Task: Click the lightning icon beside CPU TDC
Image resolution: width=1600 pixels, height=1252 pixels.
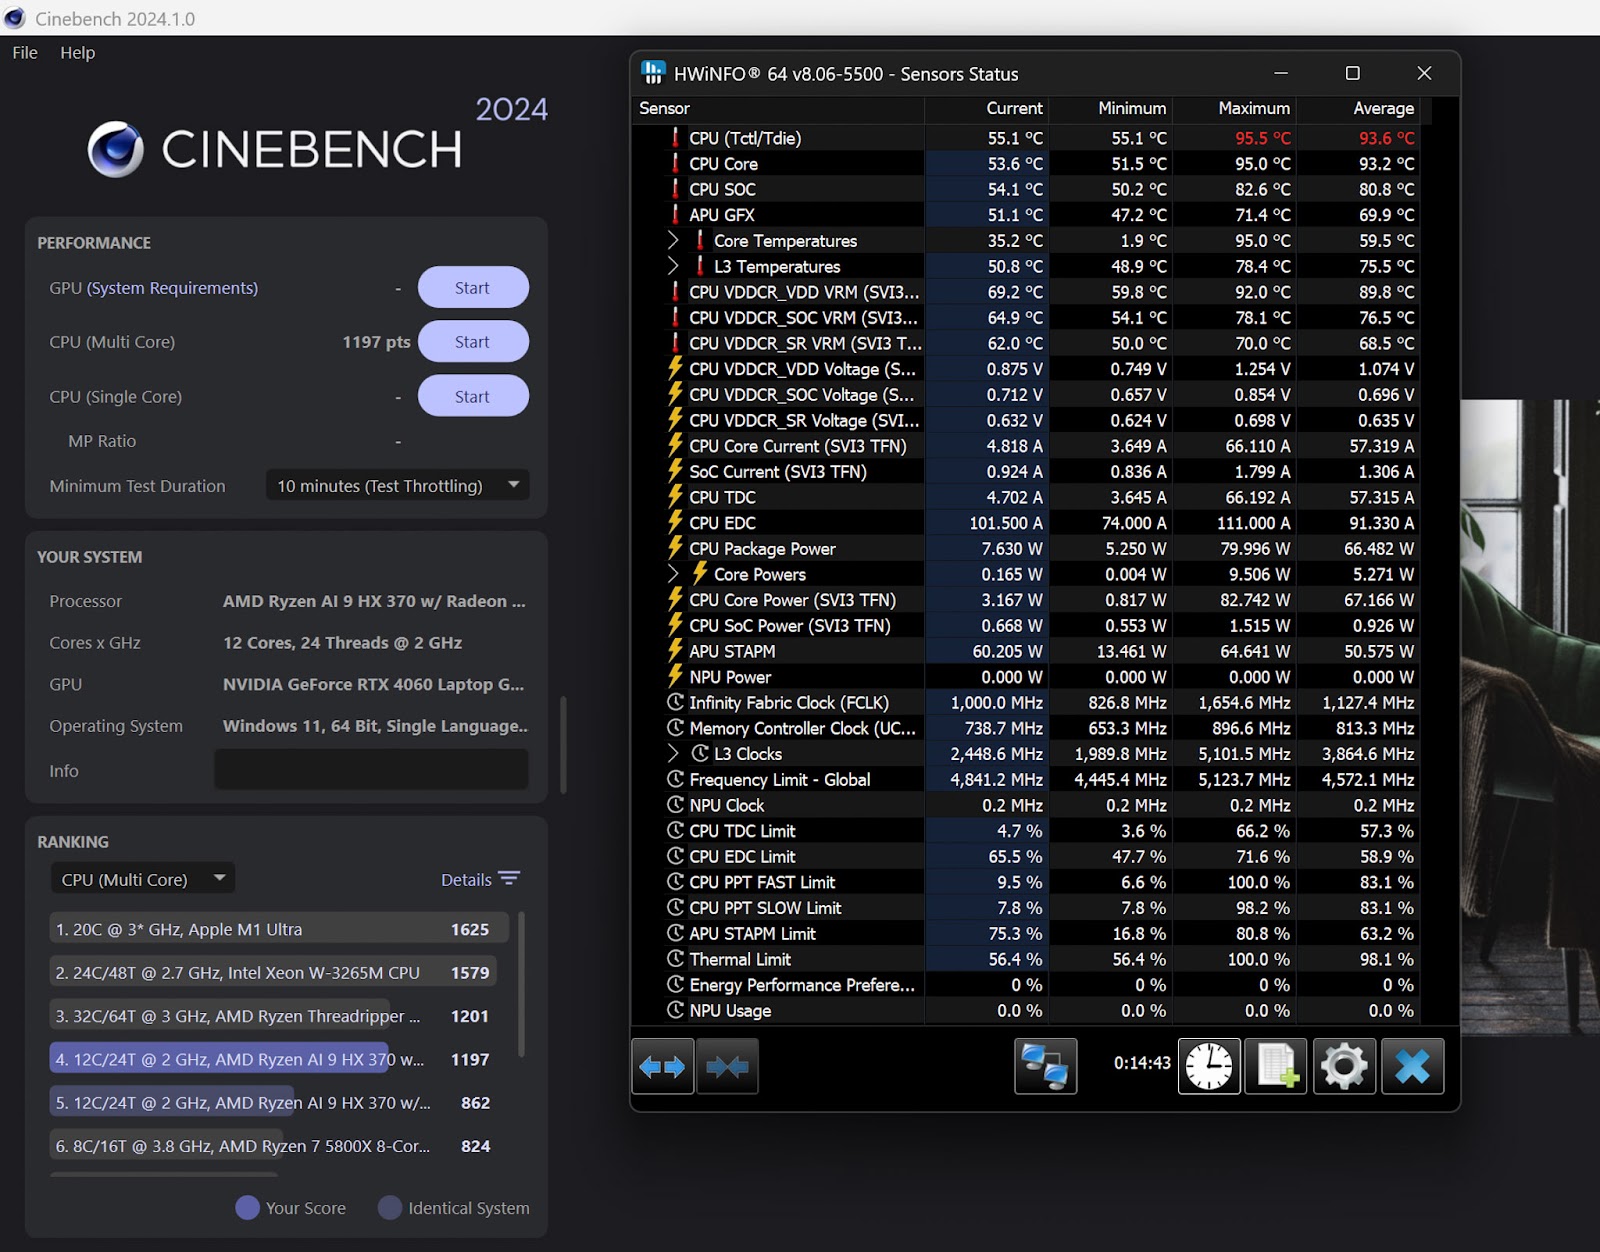Action: click(675, 497)
